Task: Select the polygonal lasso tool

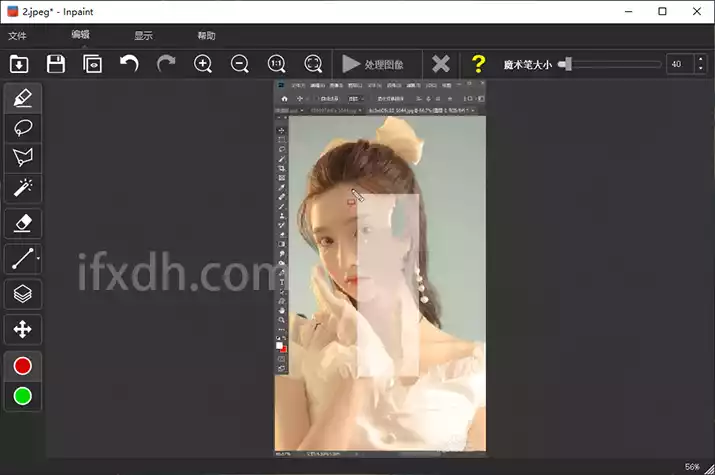Action: pyautogui.click(x=23, y=158)
